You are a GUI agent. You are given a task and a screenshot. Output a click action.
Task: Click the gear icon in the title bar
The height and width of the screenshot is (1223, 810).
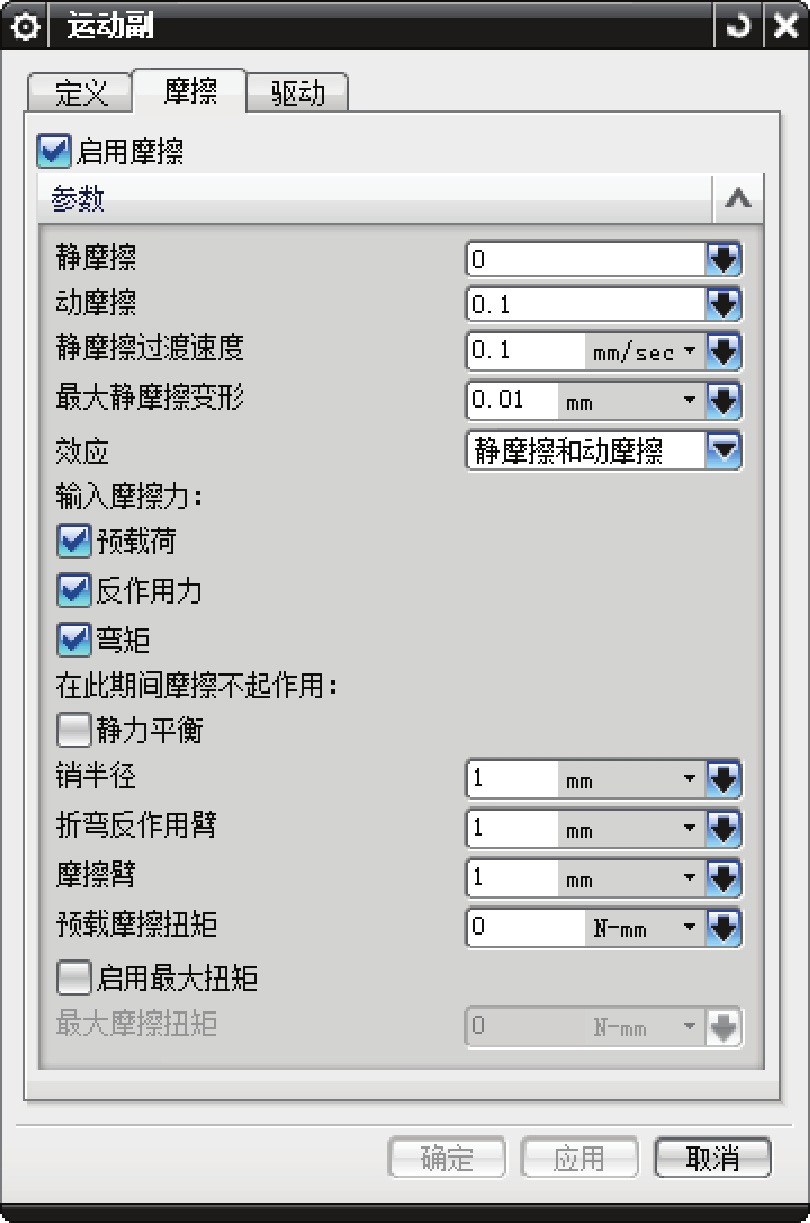[x=25, y=26]
